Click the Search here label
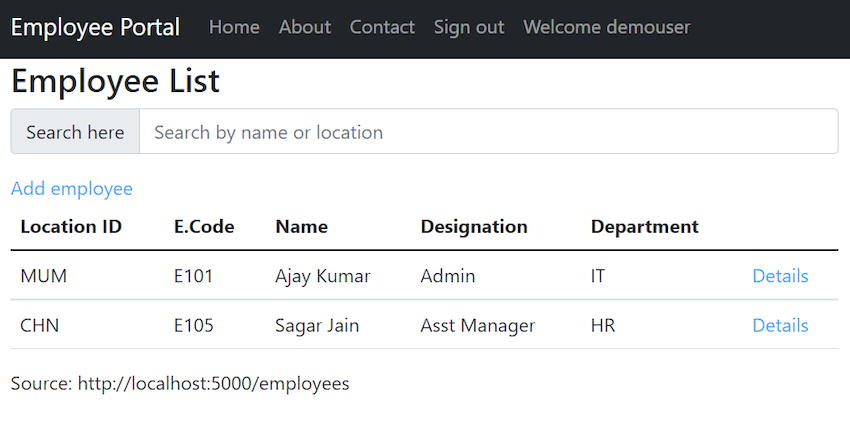Screen dimensions: 850x425 75,132
